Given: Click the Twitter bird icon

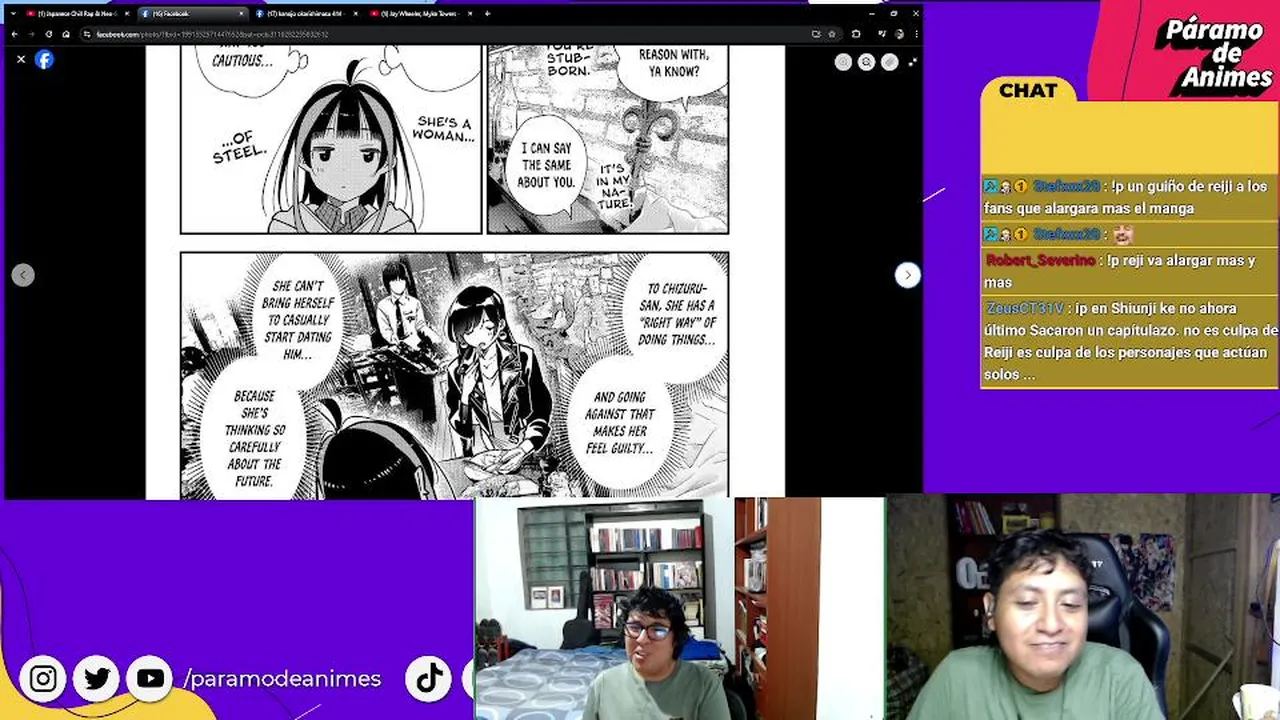Looking at the screenshot, I should (97, 679).
